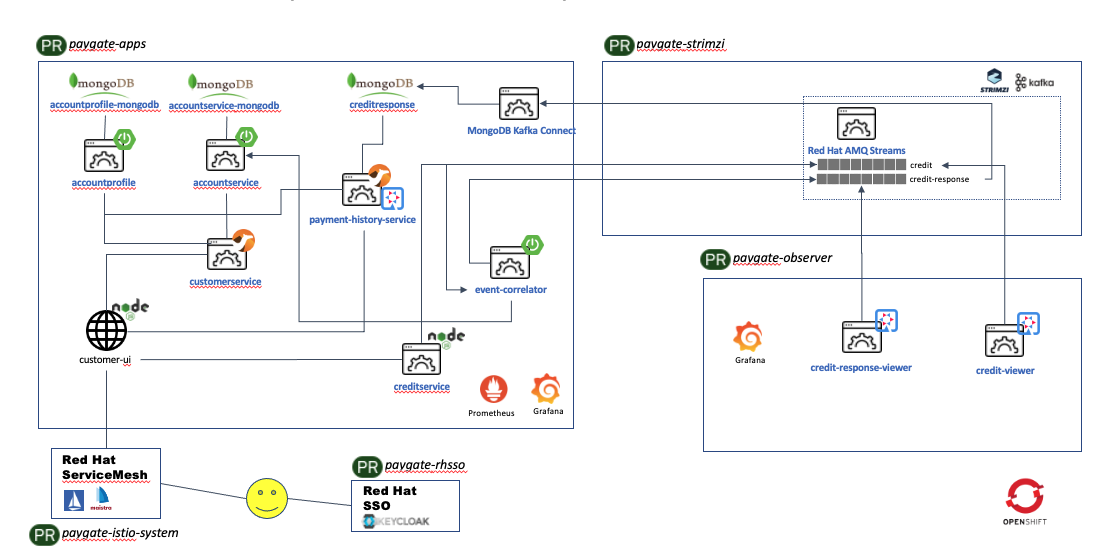Click the accountprofile service gear icon

(x=104, y=155)
